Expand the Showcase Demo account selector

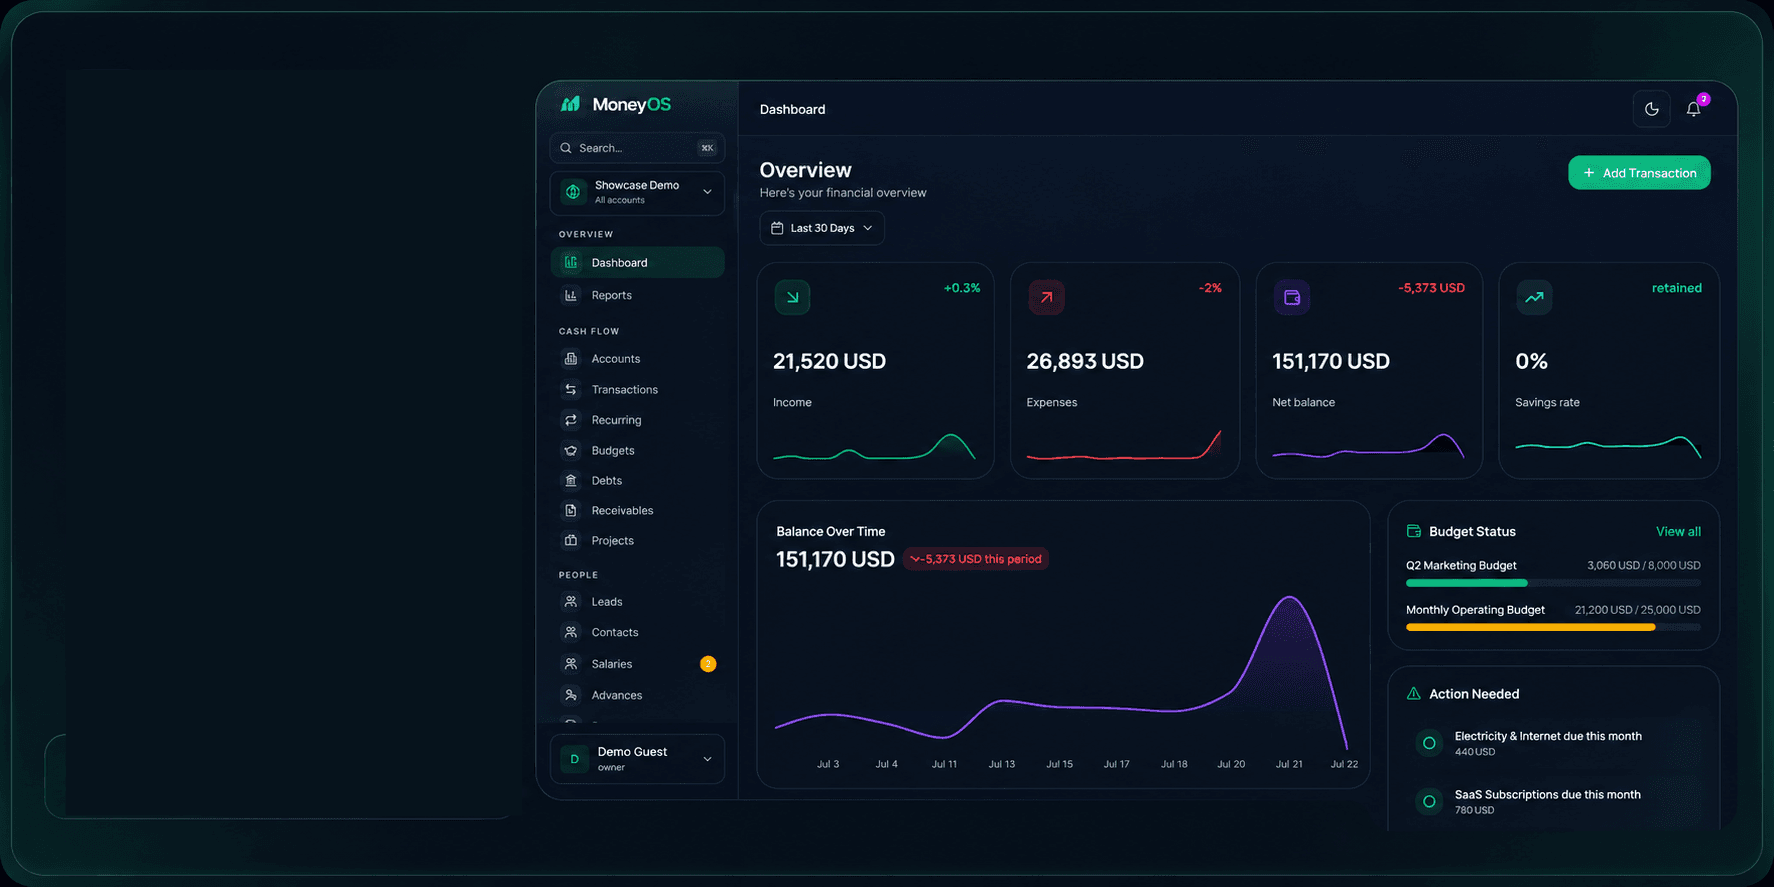pos(637,192)
